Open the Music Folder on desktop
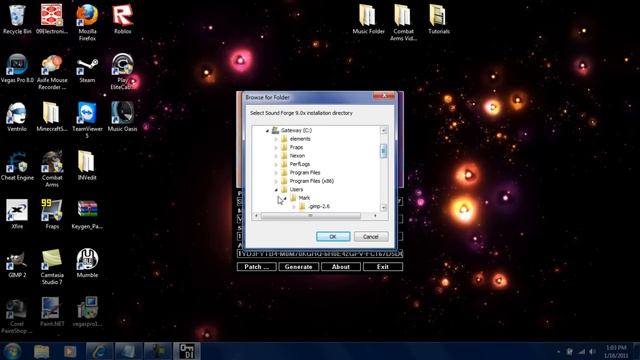Screen dimensions: 640x360 [368, 19]
